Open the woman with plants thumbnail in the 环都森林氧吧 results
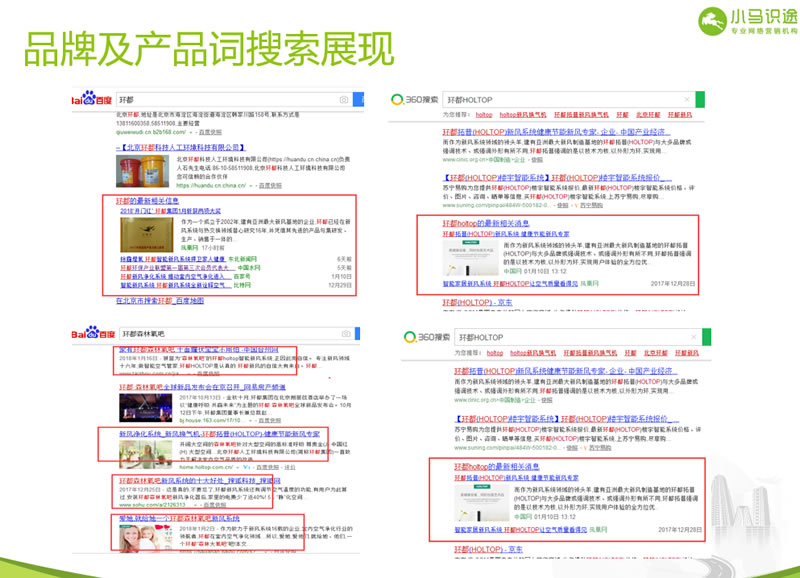The width and height of the screenshot is (800, 578). pyautogui.click(x=146, y=454)
